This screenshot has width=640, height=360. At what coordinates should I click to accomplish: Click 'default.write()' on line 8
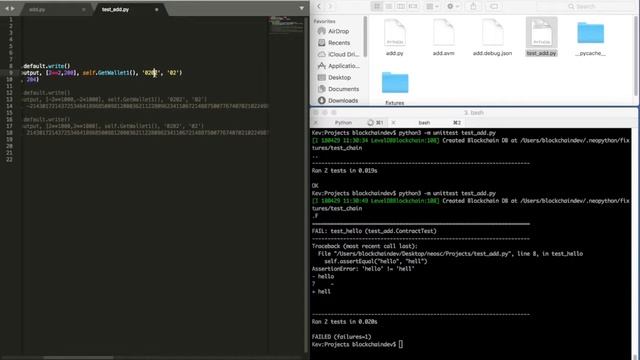(47, 66)
